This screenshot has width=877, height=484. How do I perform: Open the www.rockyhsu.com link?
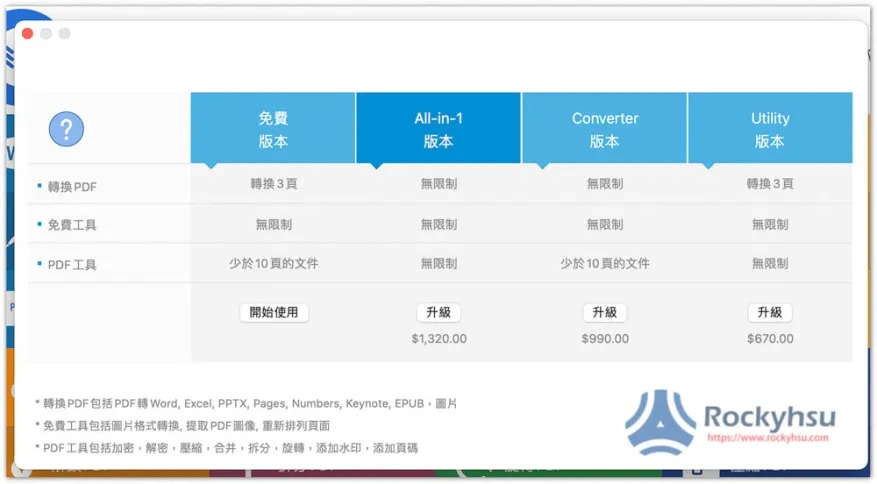pyautogui.click(x=768, y=438)
